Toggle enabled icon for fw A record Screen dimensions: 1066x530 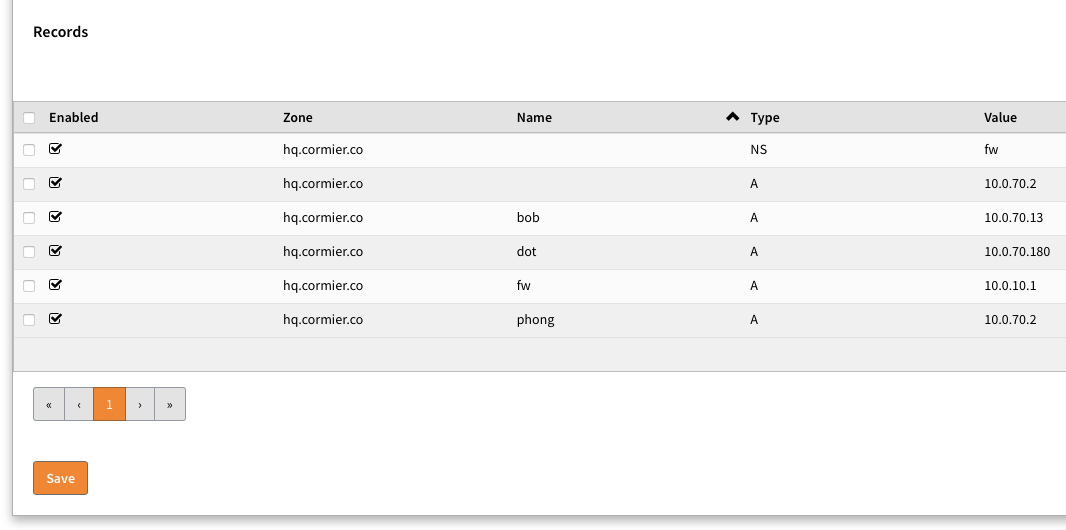point(55,285)
